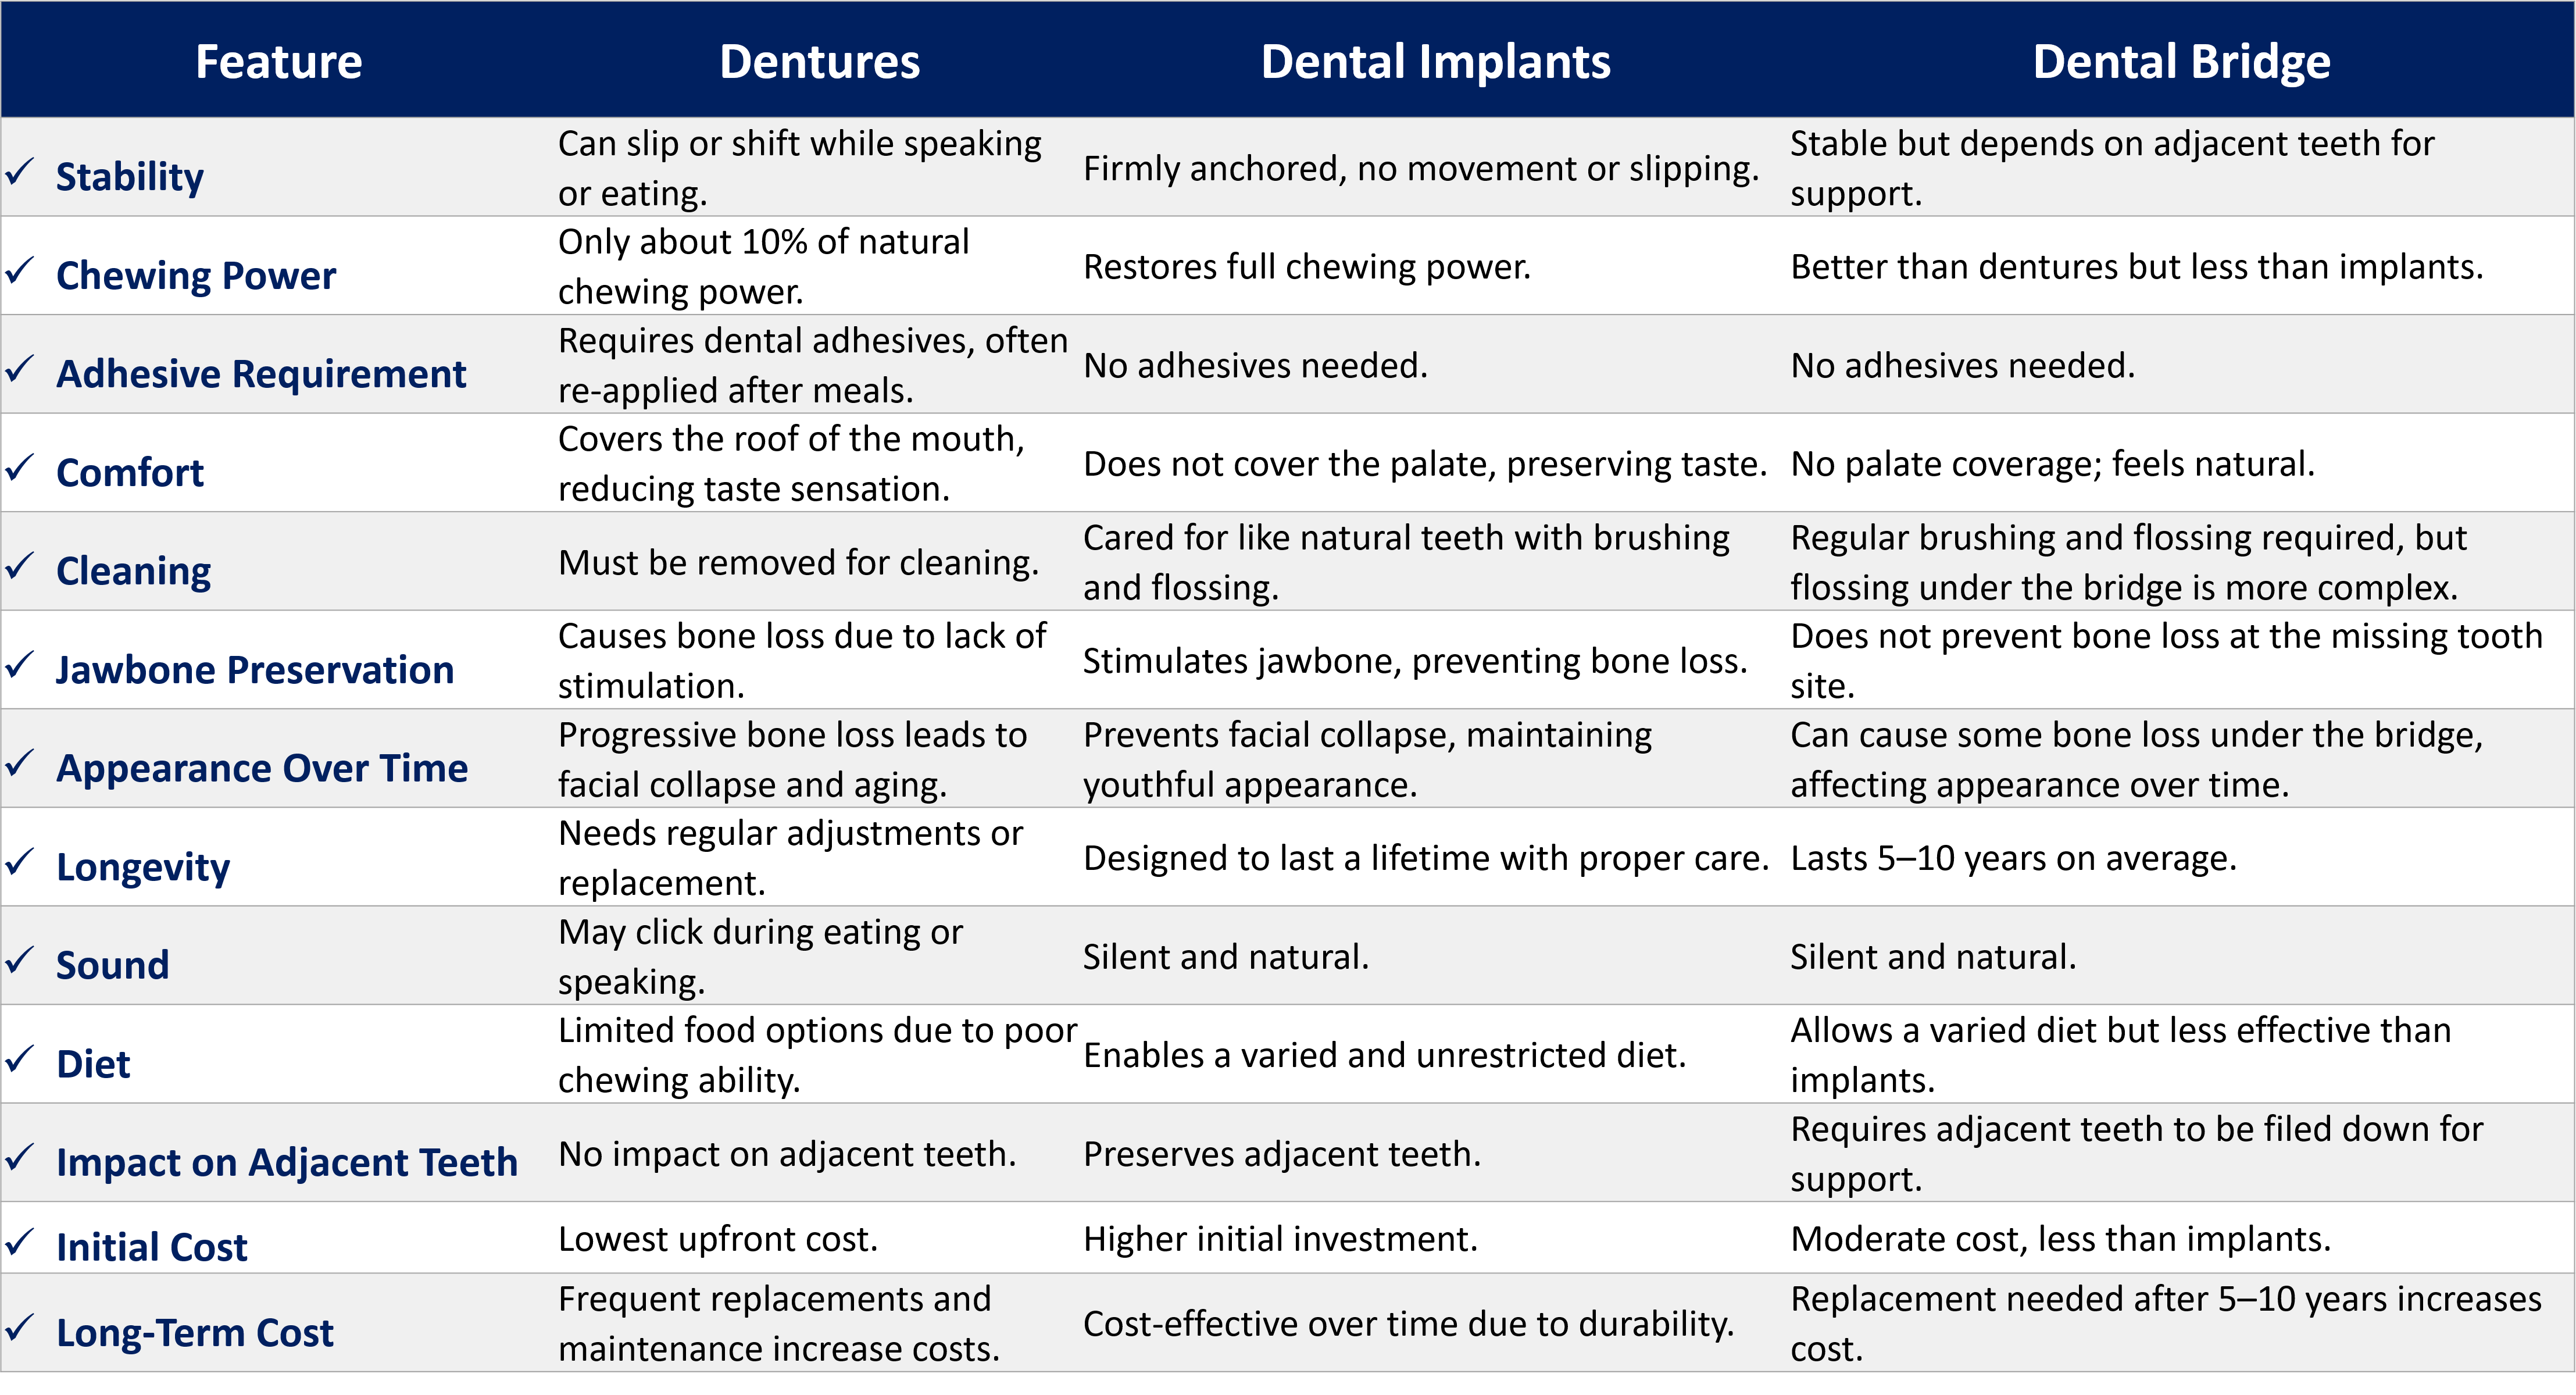
Task: Click the Cleaning feature label
Action: click(133, 571)
